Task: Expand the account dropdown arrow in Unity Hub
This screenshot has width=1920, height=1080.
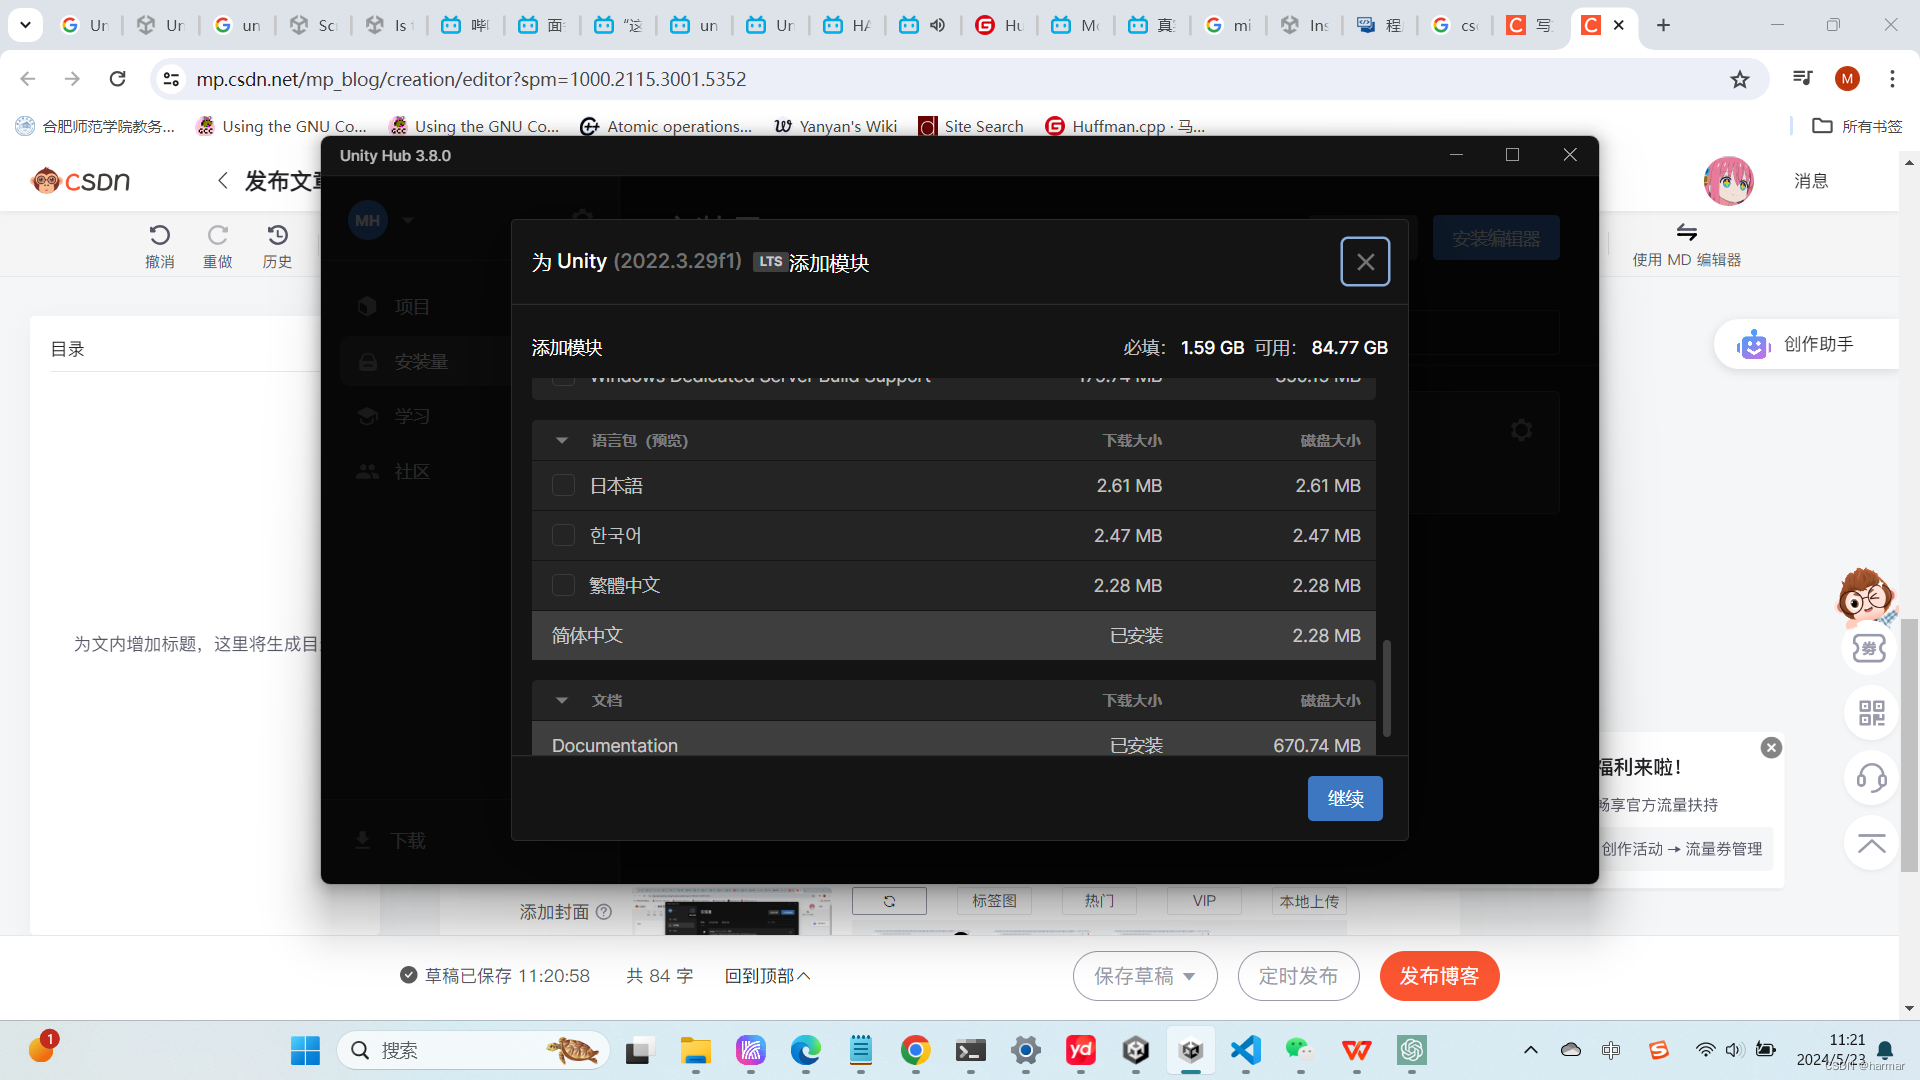Action: (408, 220)
